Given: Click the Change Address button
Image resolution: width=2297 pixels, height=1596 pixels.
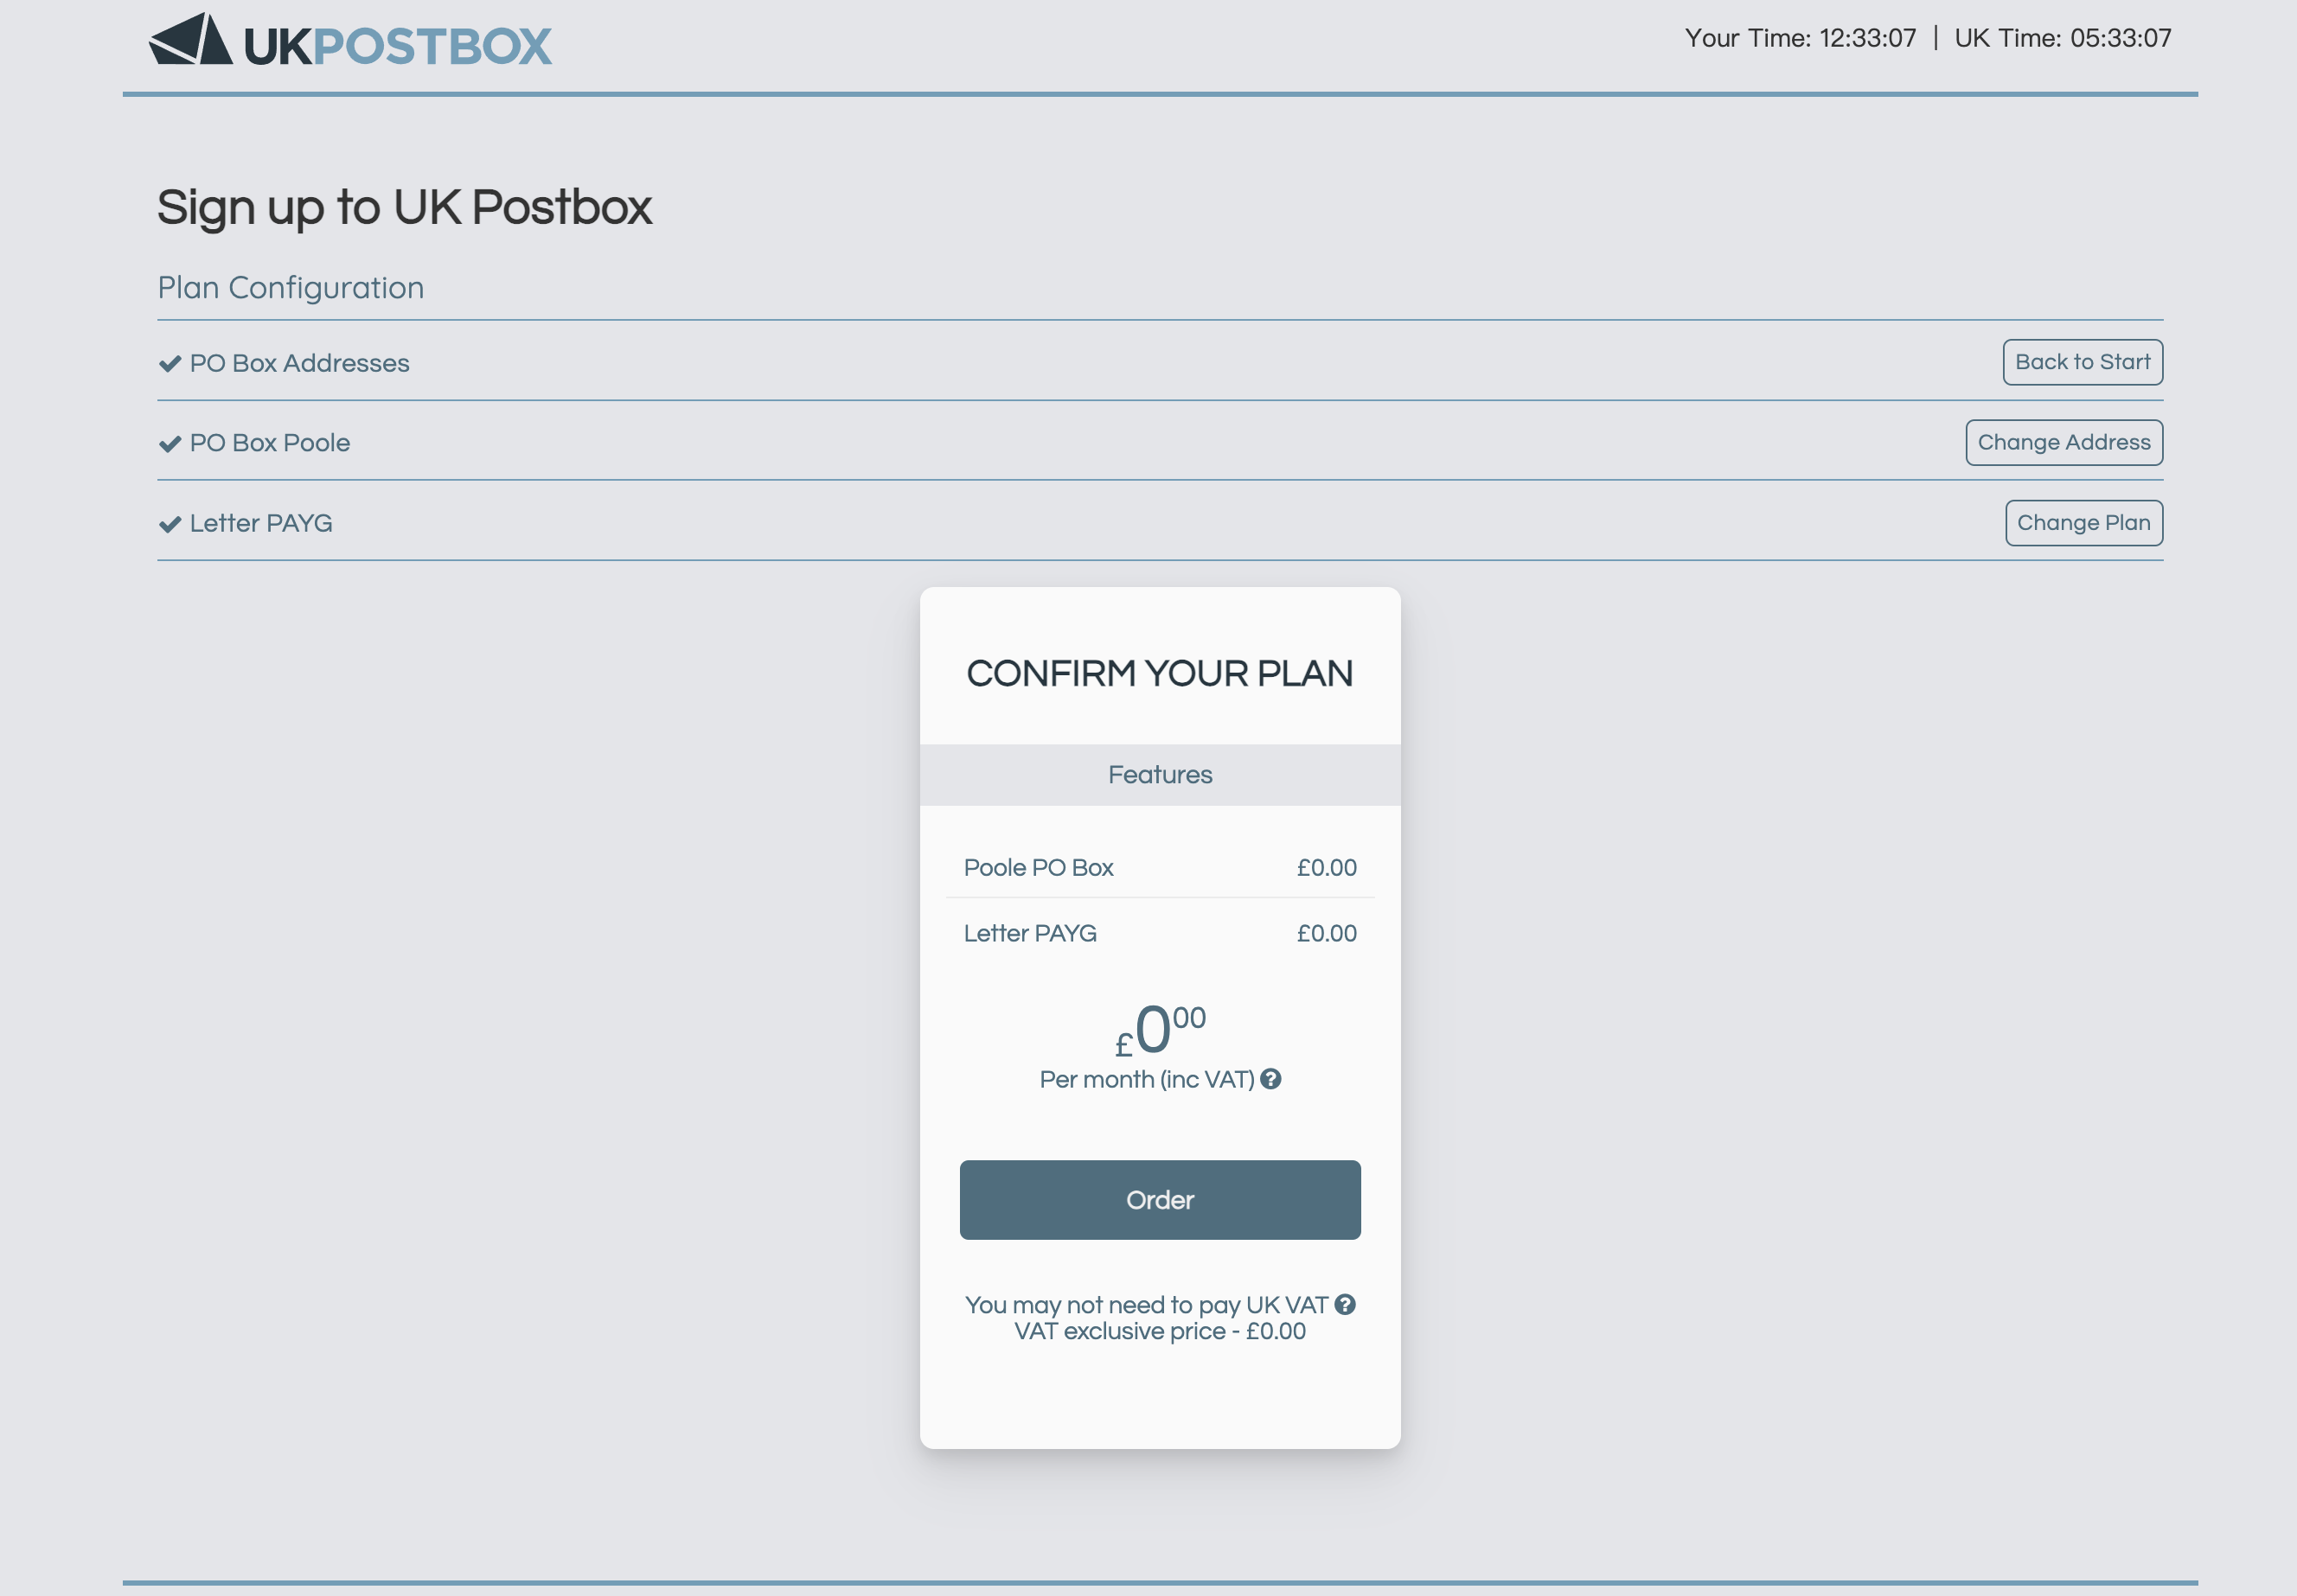Looking at the screenshot, I should (x=2064, y=442).
